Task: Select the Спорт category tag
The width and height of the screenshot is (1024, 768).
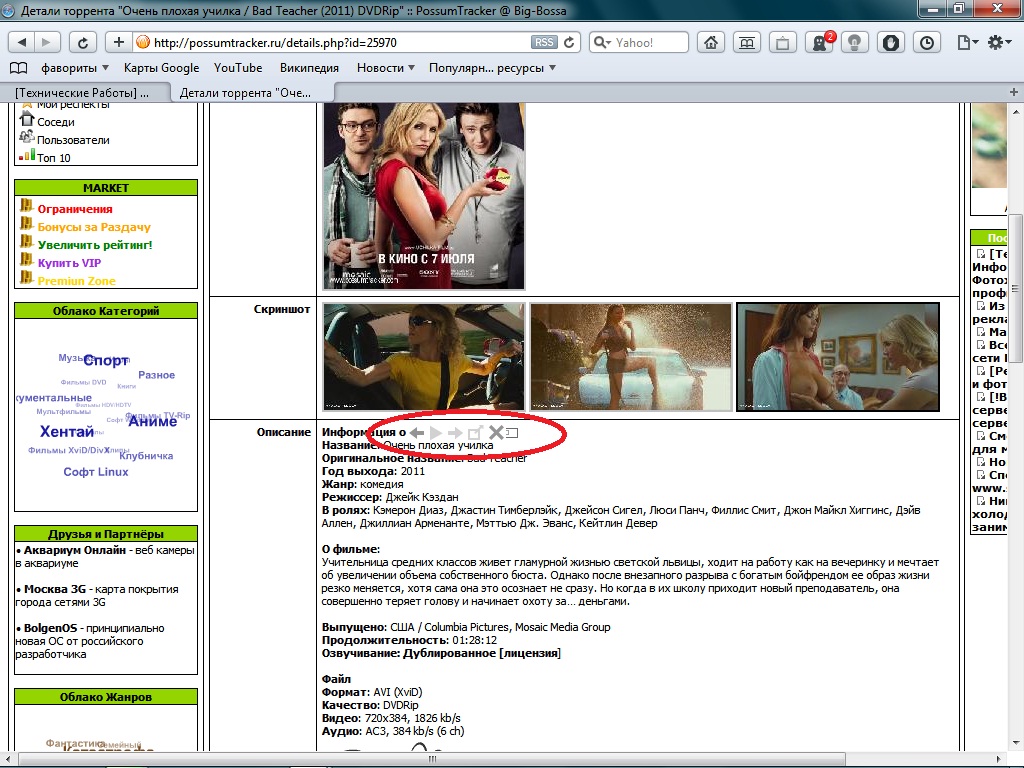Action: (x=106, y=360)
